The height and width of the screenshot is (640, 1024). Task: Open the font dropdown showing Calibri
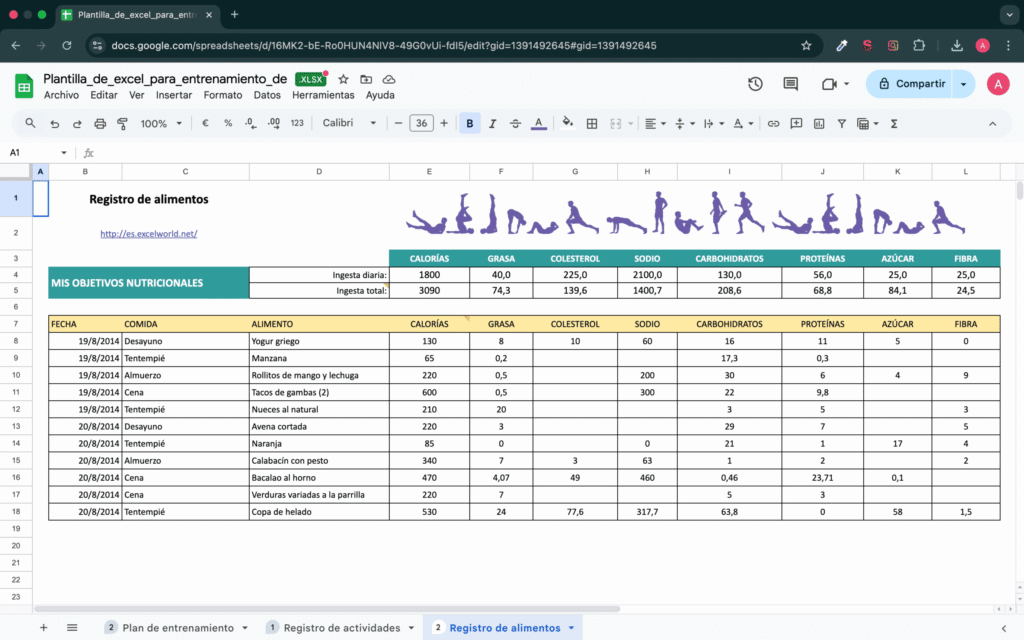tap(347, 123)
